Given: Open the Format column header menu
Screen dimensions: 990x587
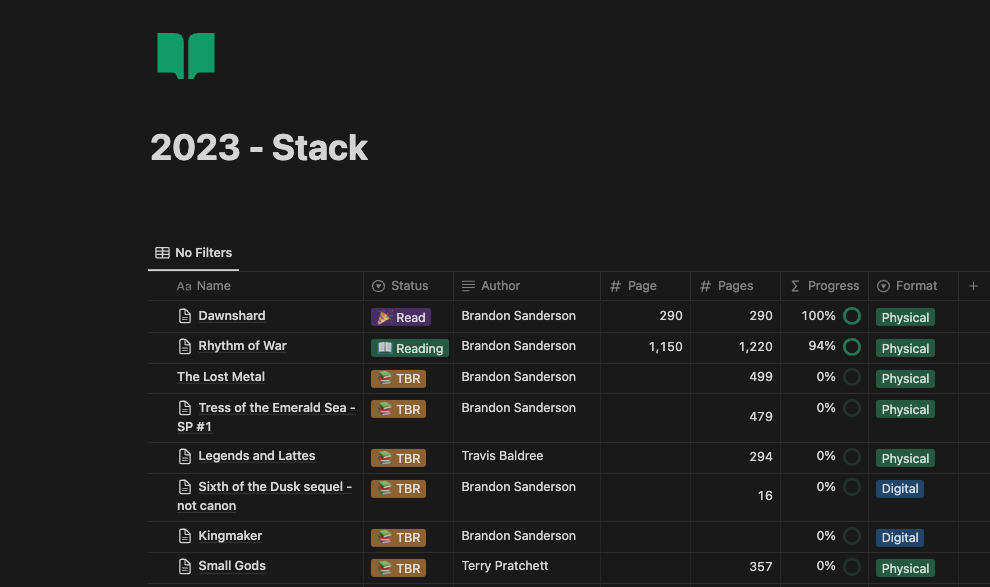Looking at the screenshot, I should click(x=913, y=286).
